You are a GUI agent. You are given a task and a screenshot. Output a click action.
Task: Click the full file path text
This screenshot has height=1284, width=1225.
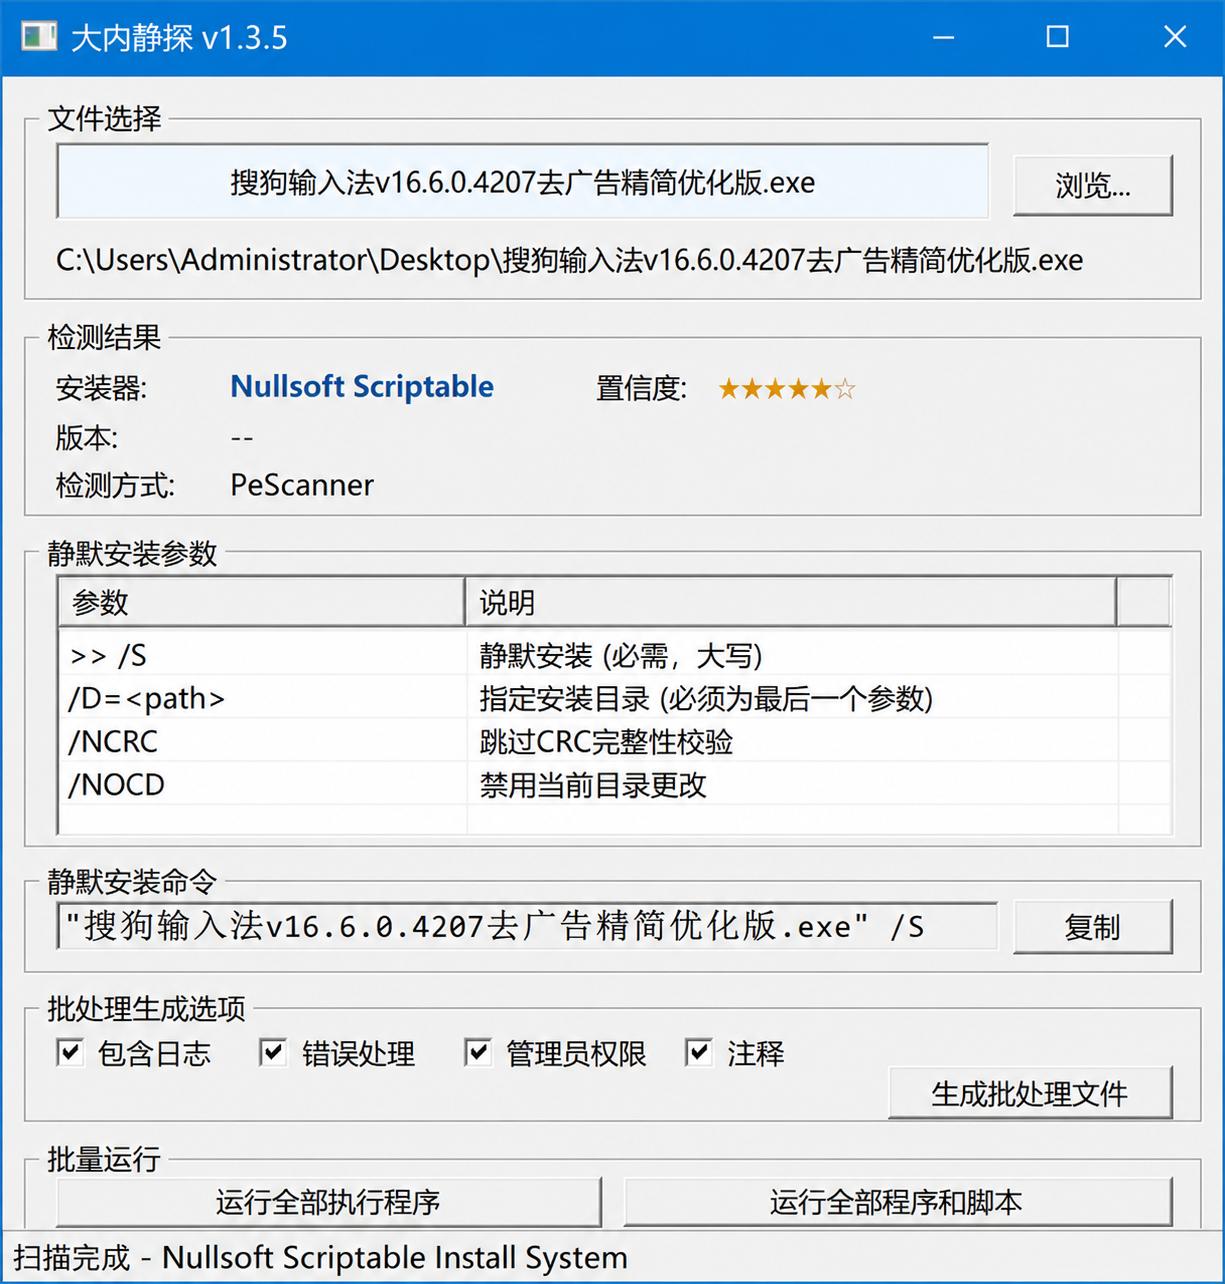[x=569, y=260]
